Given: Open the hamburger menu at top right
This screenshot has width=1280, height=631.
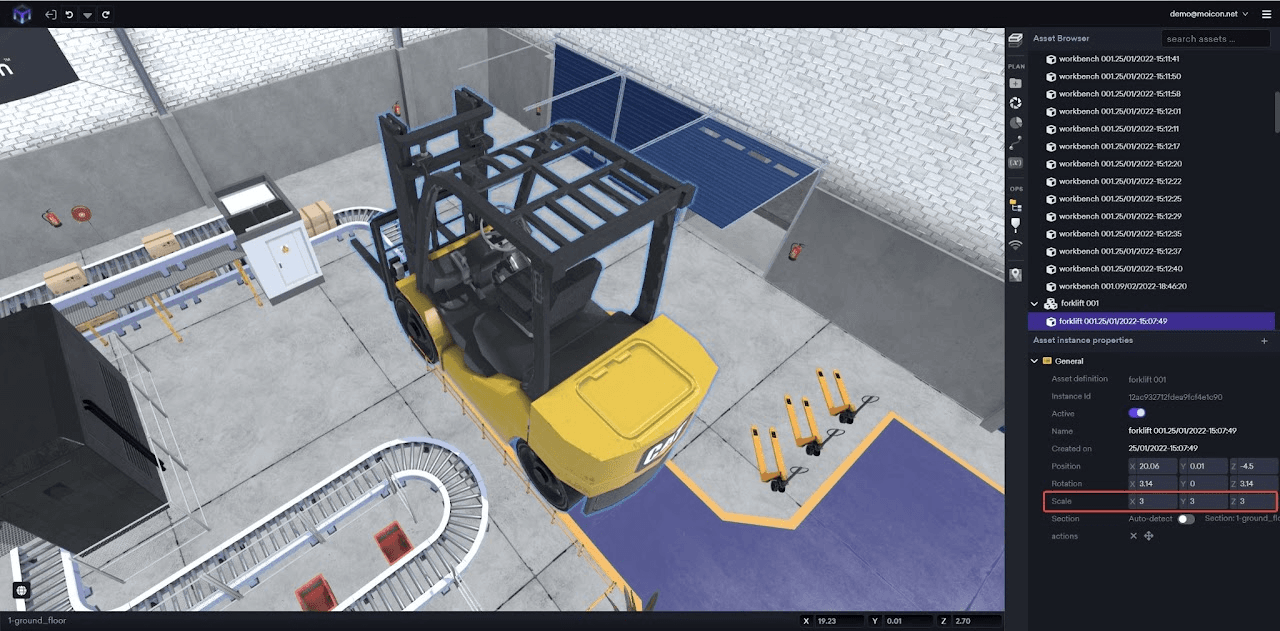Looking at the screenshot, I should [1266, 15].
